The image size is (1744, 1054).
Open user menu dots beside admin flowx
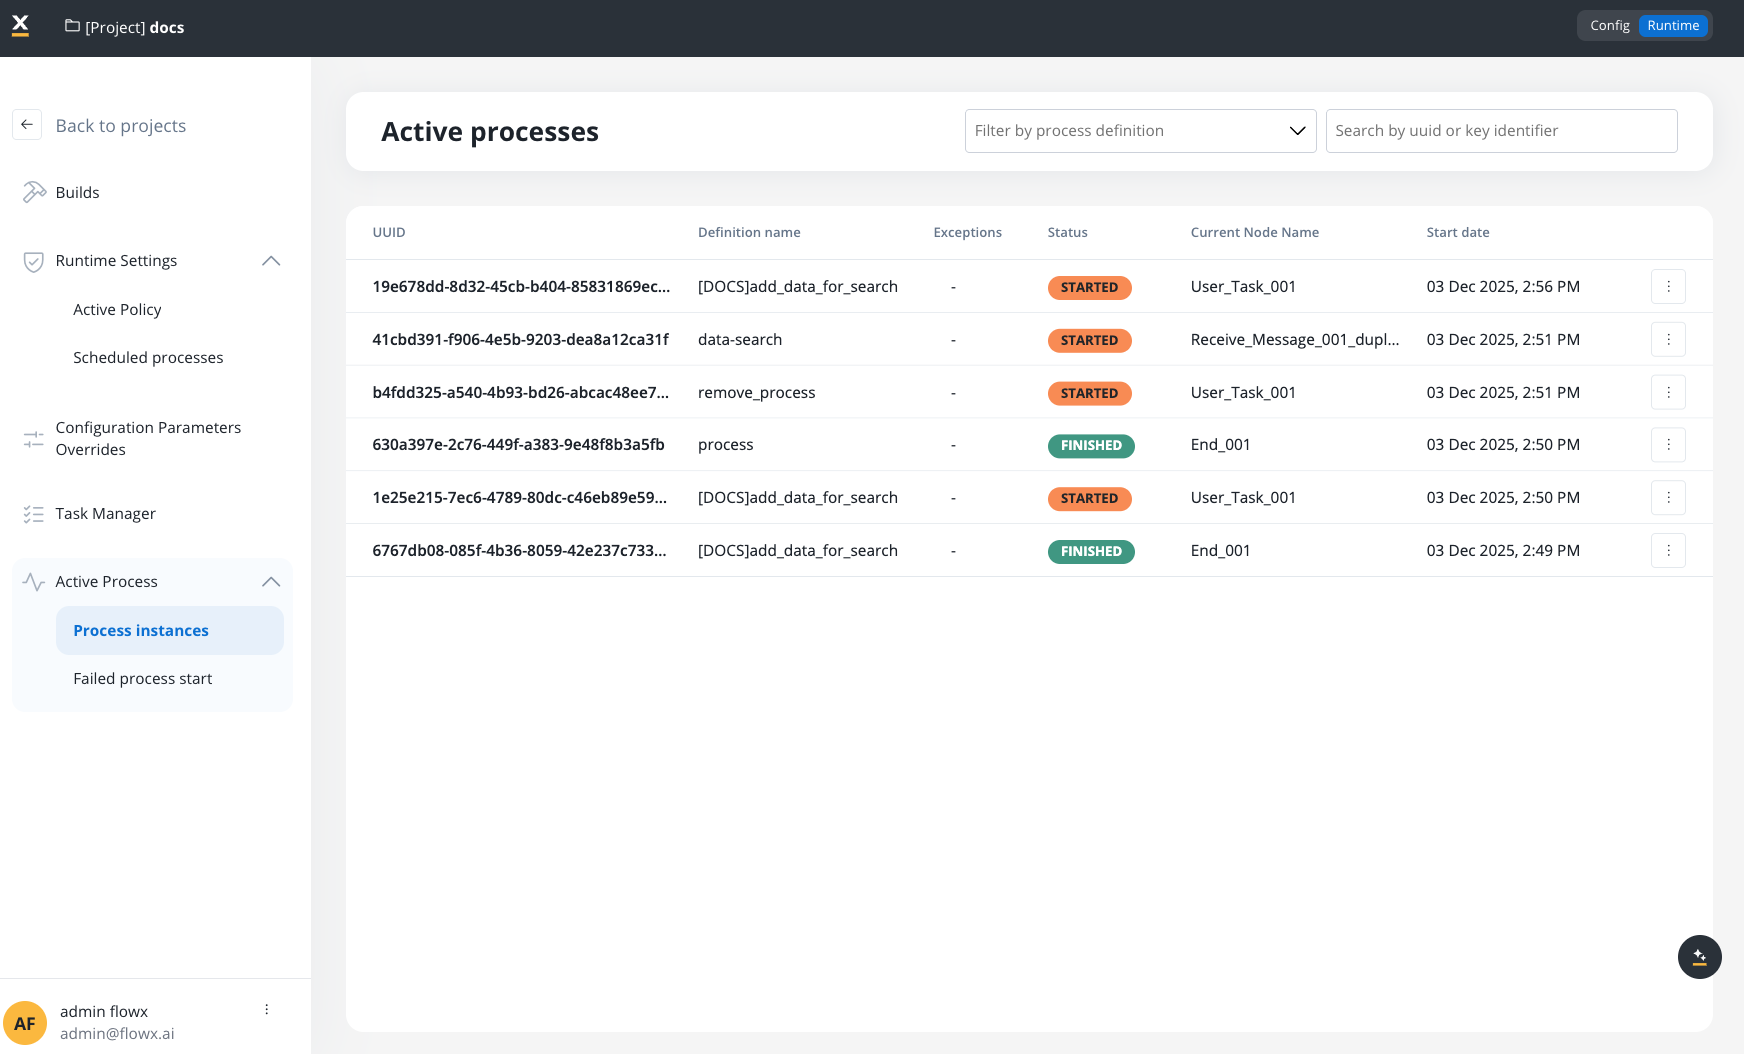coord(267,1010)
